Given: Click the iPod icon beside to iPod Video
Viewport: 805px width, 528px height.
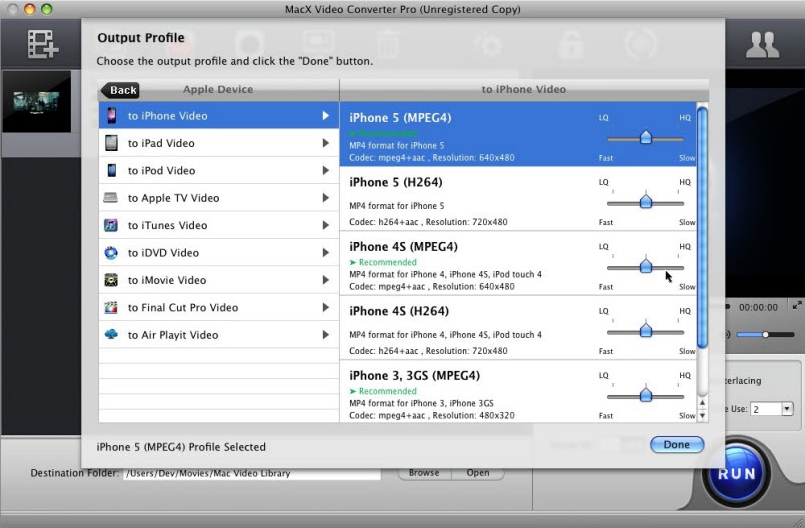Looking at the screenshot, I should coord(110,171).
